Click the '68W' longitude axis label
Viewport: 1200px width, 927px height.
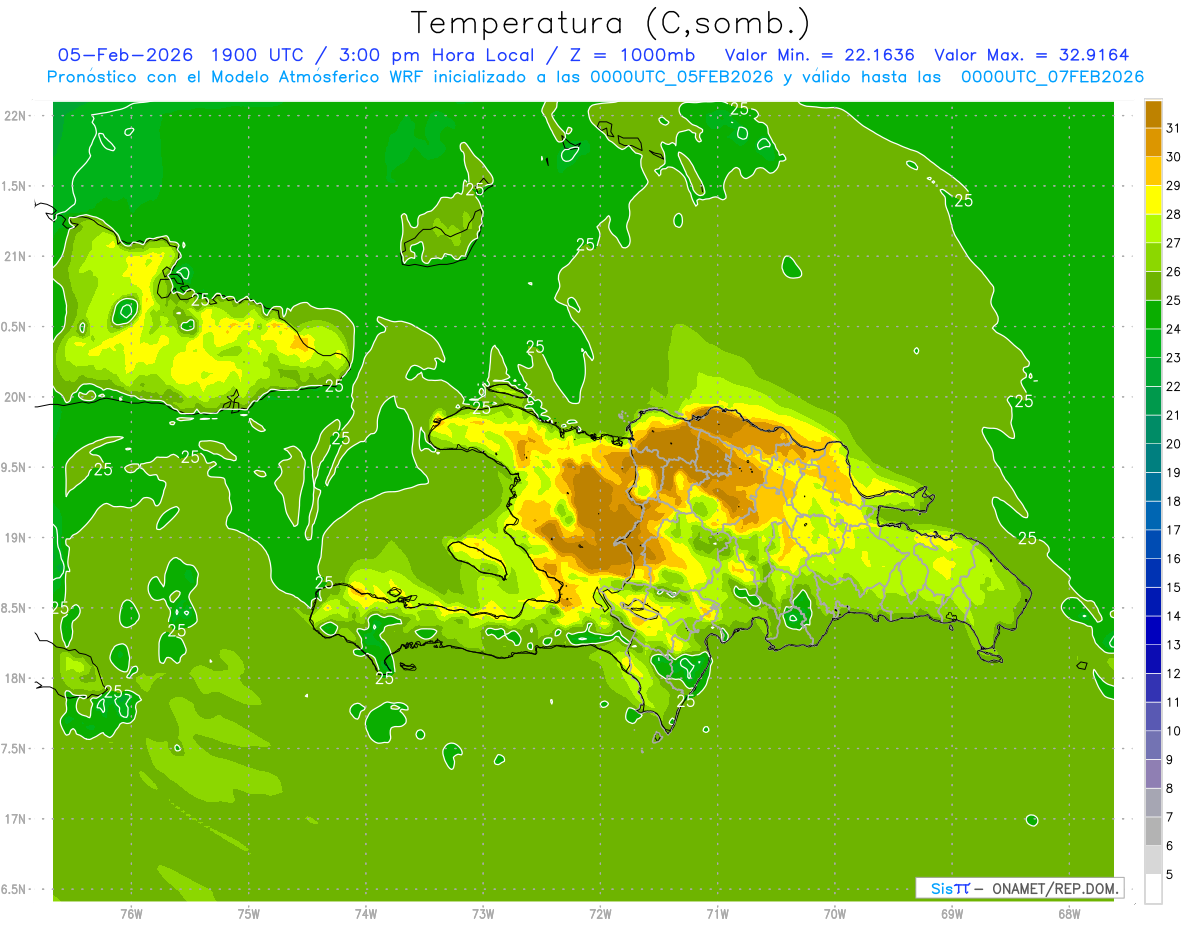[x=1069, y=914]
